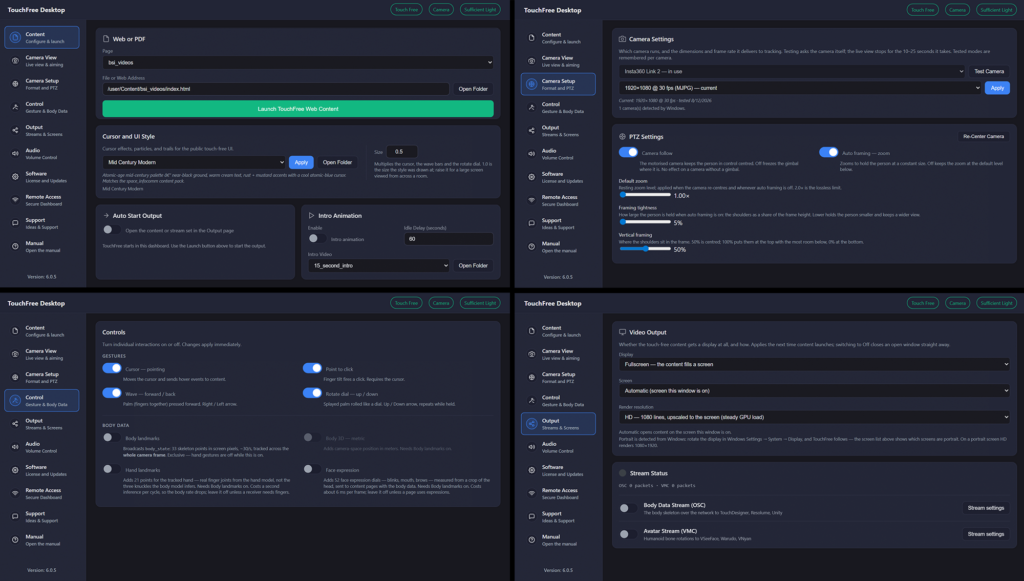Click the Test Camera button
This screenshot has width=1024, height=581.
point(989,71)
